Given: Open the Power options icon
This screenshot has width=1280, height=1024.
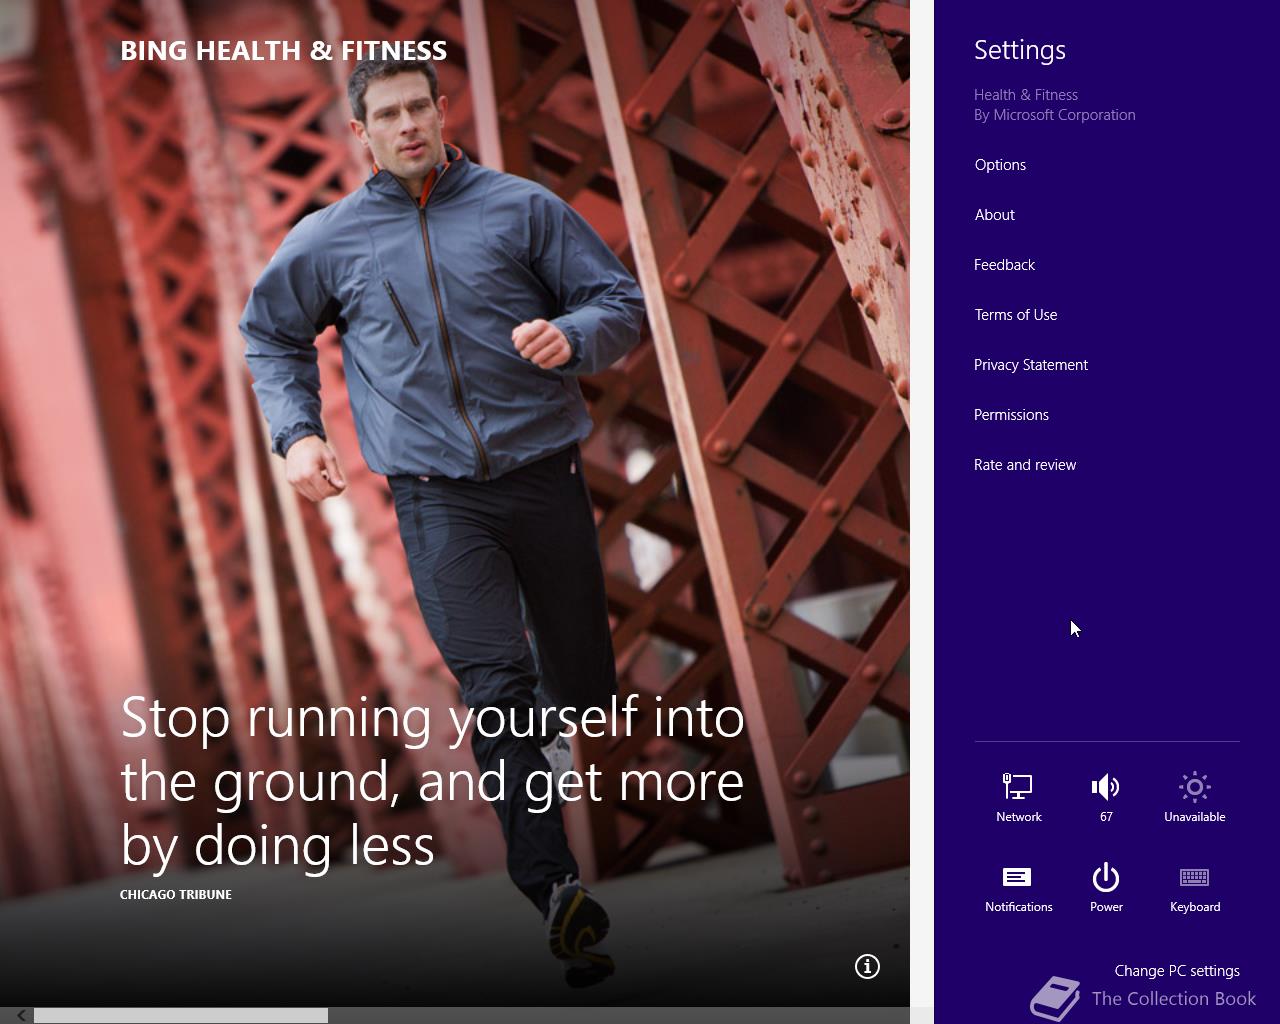Looking at the screenshot, I should coord(1106,887).
